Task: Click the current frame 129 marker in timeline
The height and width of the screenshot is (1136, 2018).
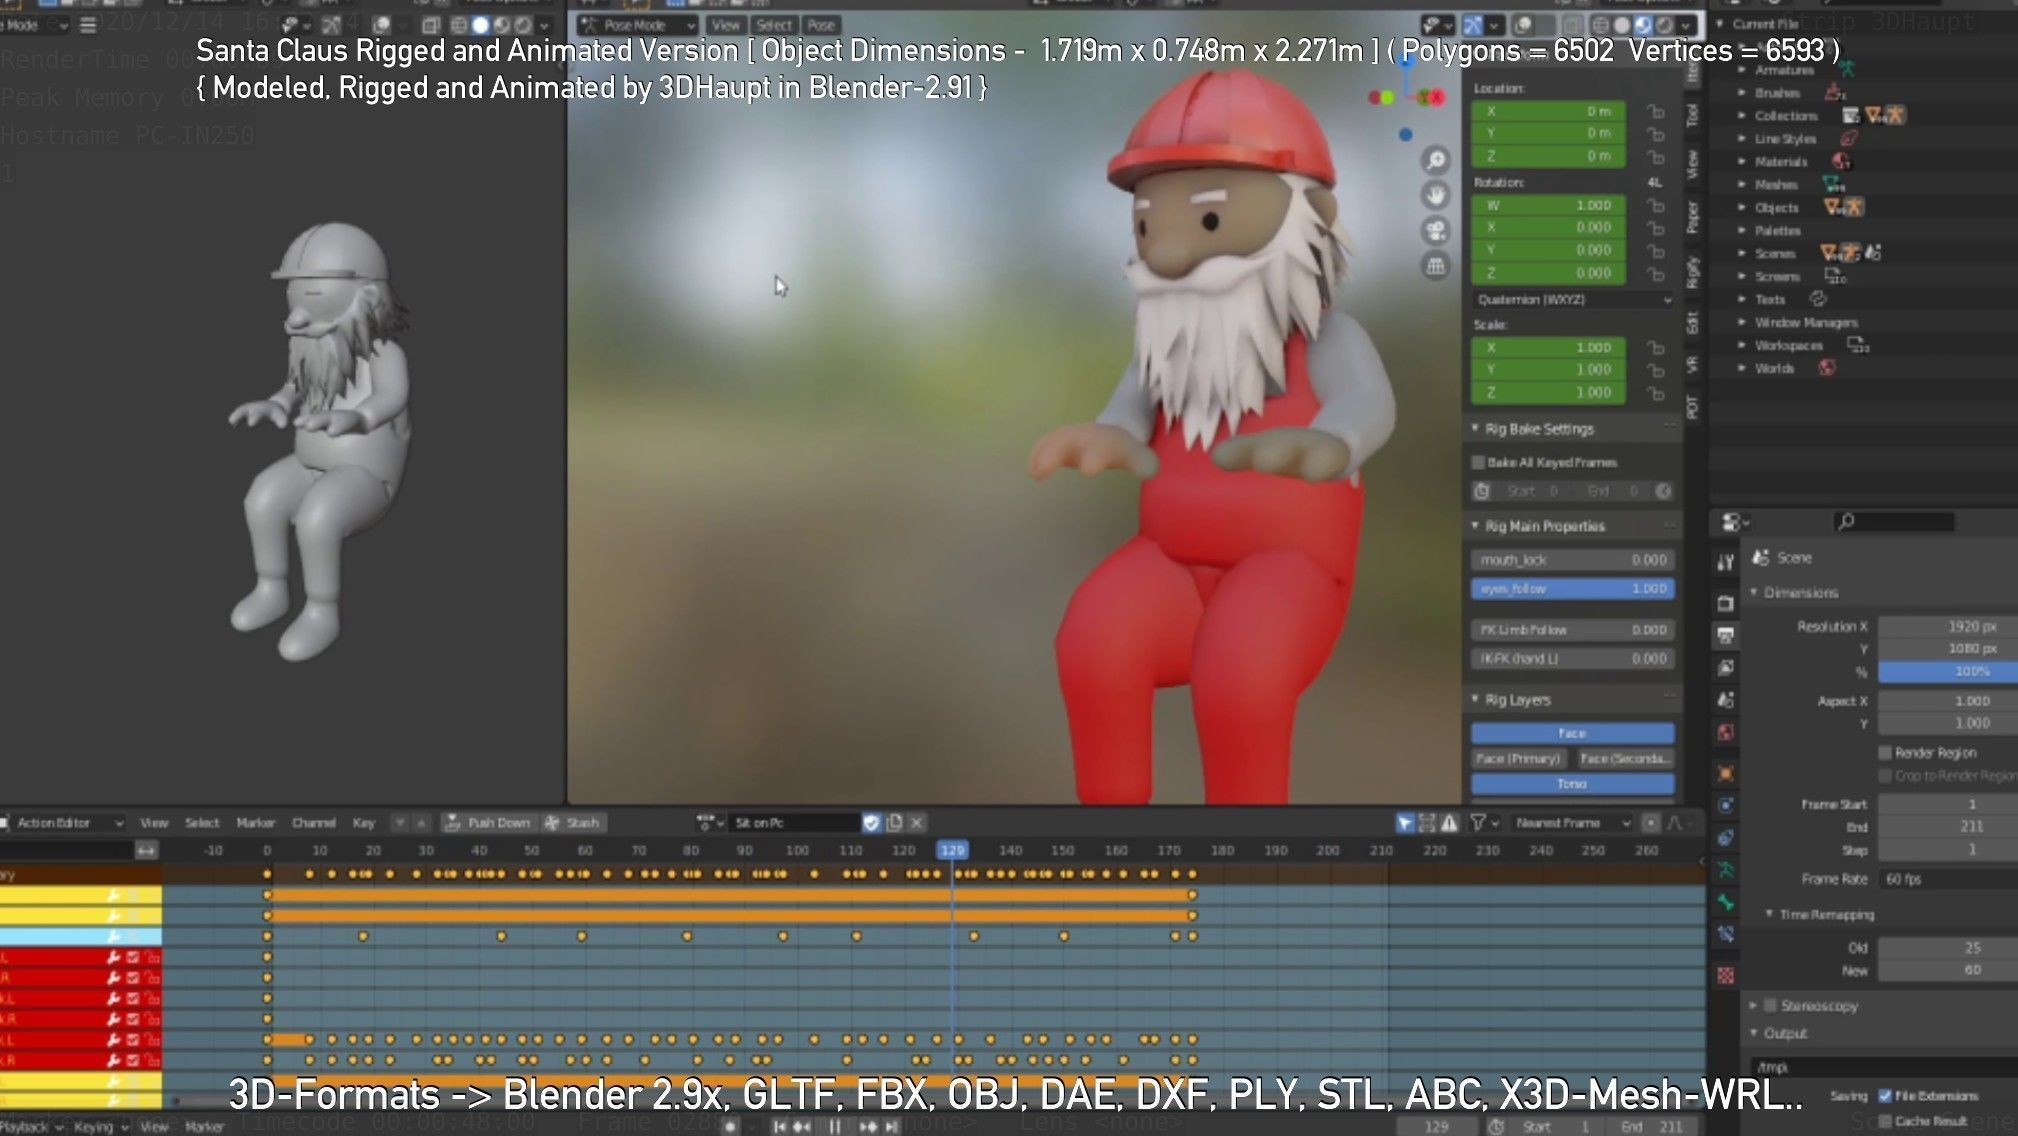Action: pyautogui.click(x=952, y=850)
